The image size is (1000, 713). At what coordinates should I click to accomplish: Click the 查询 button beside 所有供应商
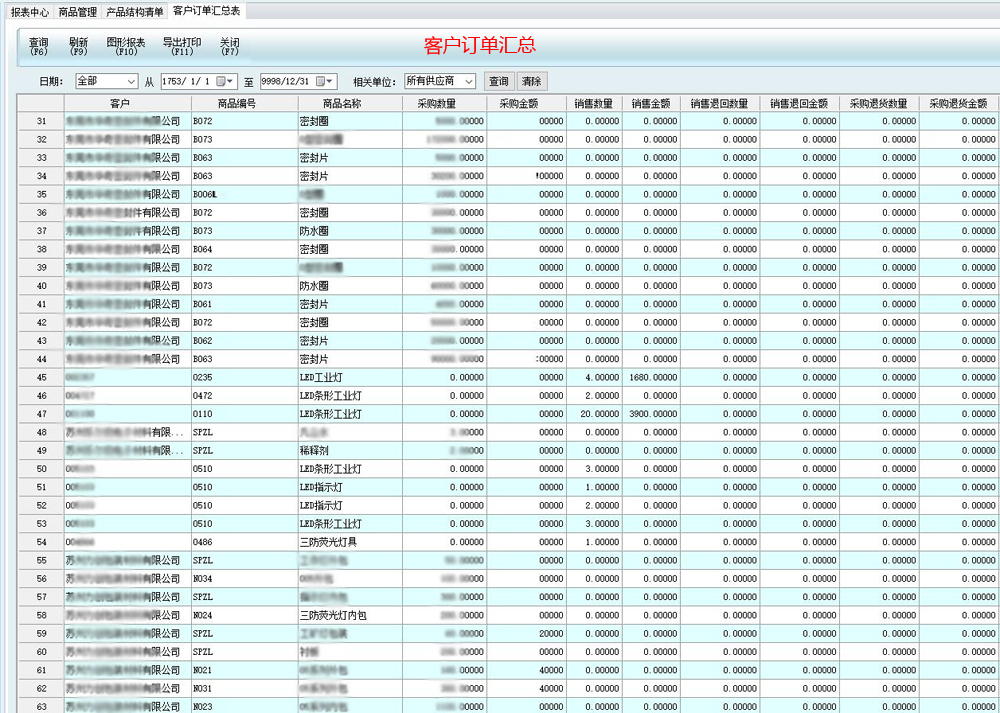click(x=499, y=81)
